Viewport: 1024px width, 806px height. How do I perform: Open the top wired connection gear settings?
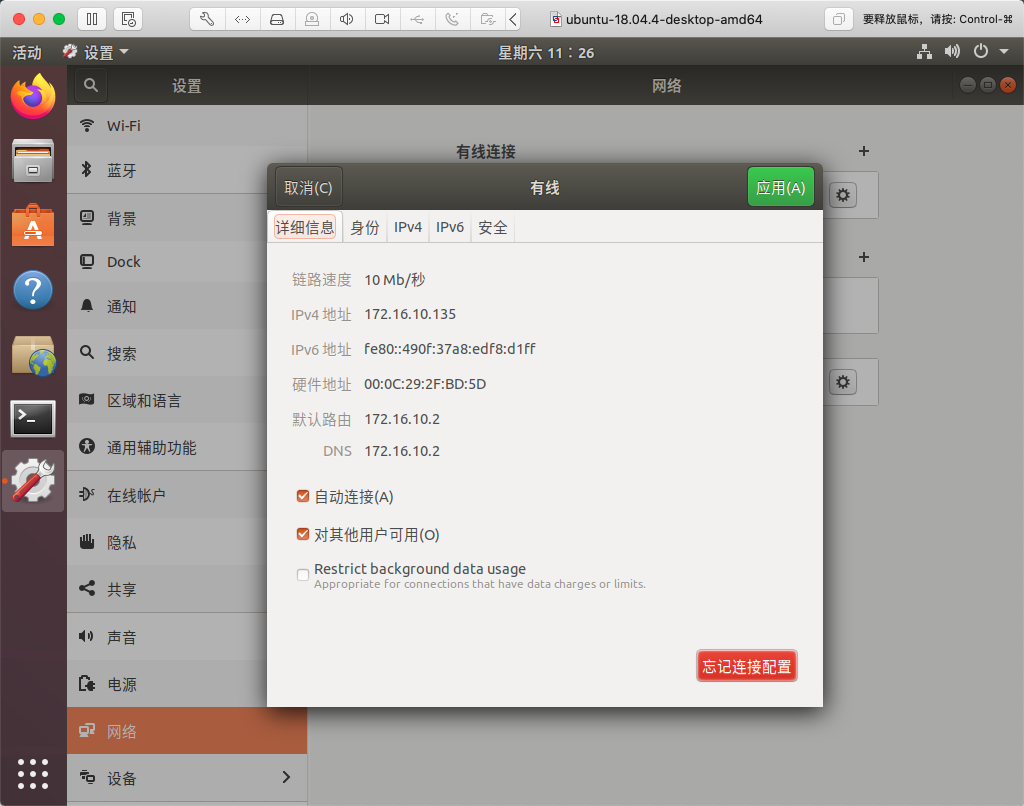pyautogui.click(x=842, y=195)
